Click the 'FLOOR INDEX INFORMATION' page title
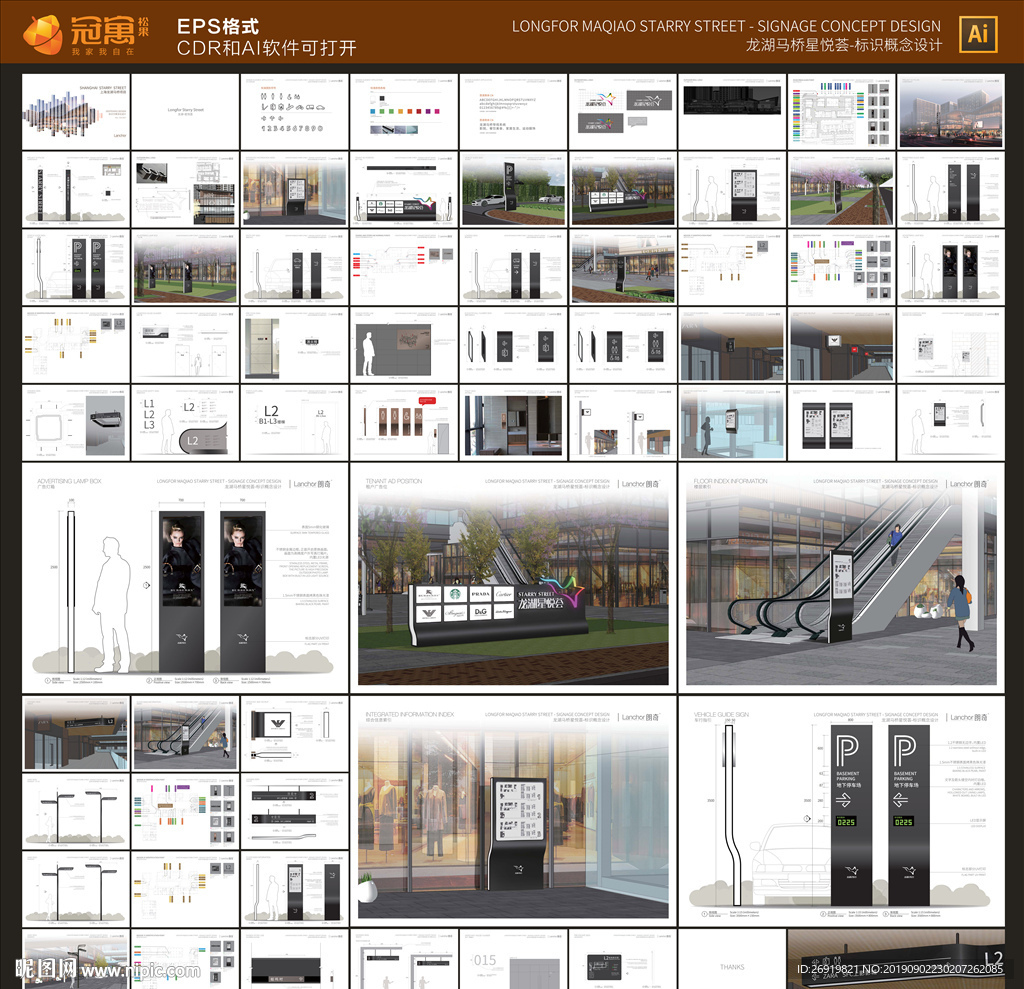 730,481
